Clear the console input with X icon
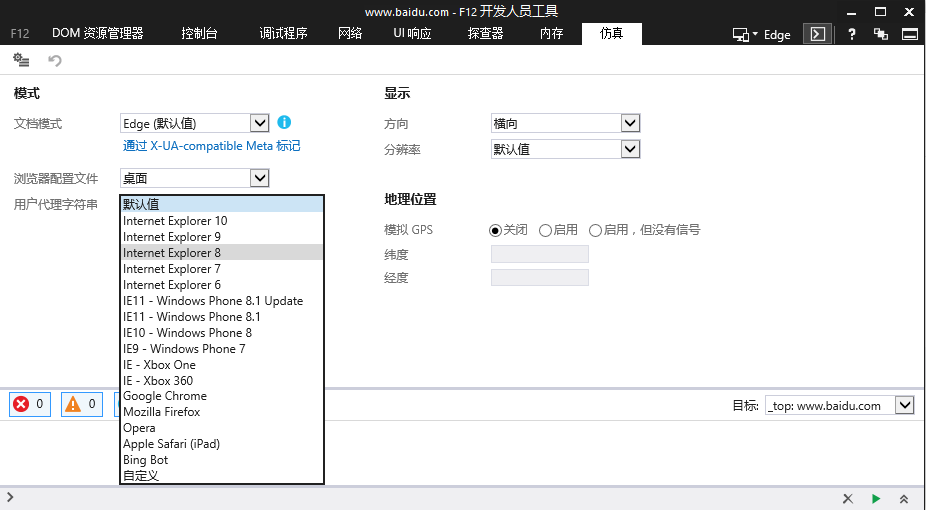Viewport: 926px width, 510px height. (847, 499)
